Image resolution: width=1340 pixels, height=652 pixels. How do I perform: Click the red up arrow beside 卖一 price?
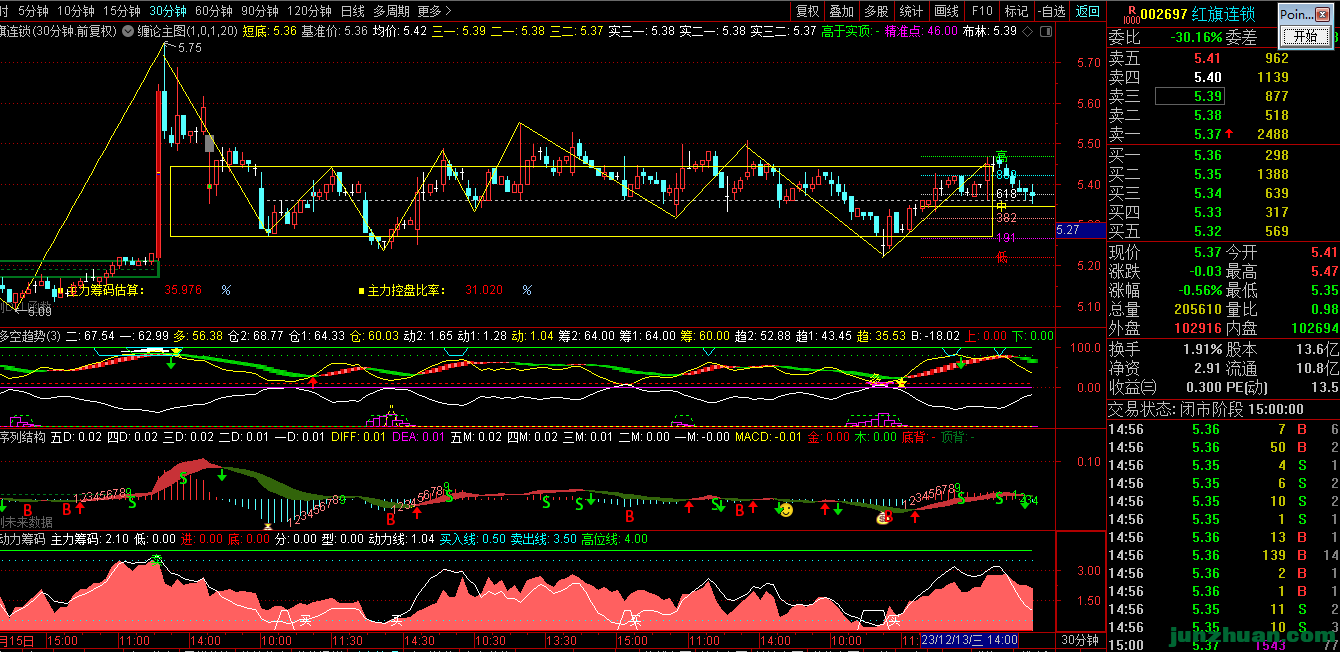1230,135
